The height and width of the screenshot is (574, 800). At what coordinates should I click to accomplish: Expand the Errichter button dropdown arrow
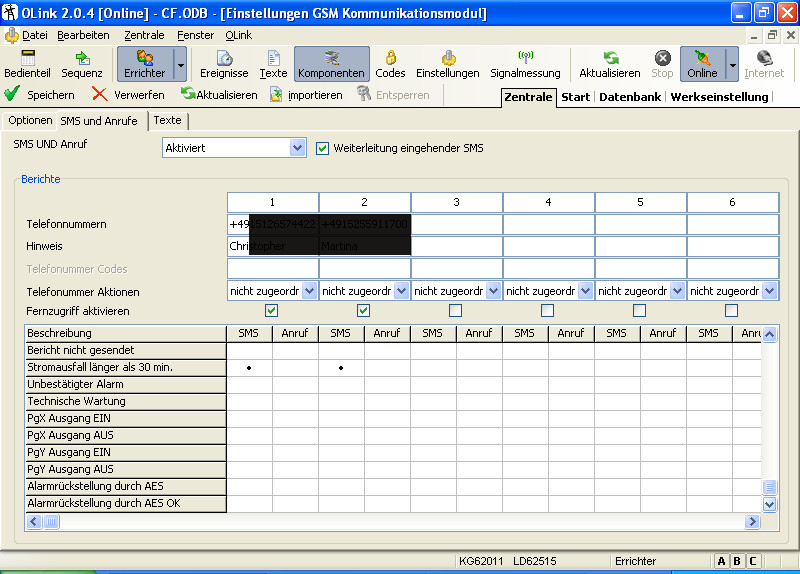click(180, 64)
